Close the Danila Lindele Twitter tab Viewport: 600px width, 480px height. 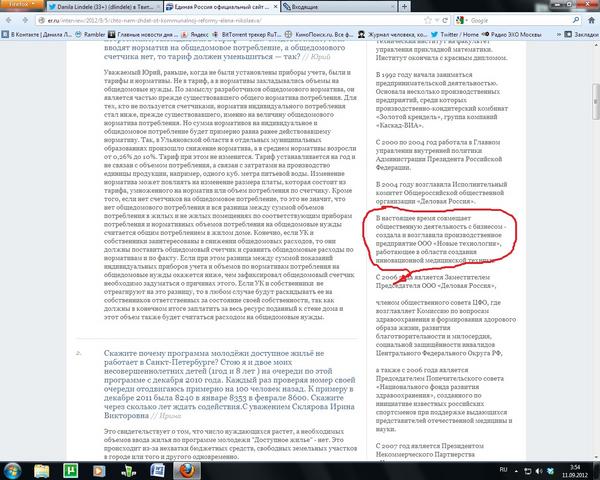click(159, 7)
